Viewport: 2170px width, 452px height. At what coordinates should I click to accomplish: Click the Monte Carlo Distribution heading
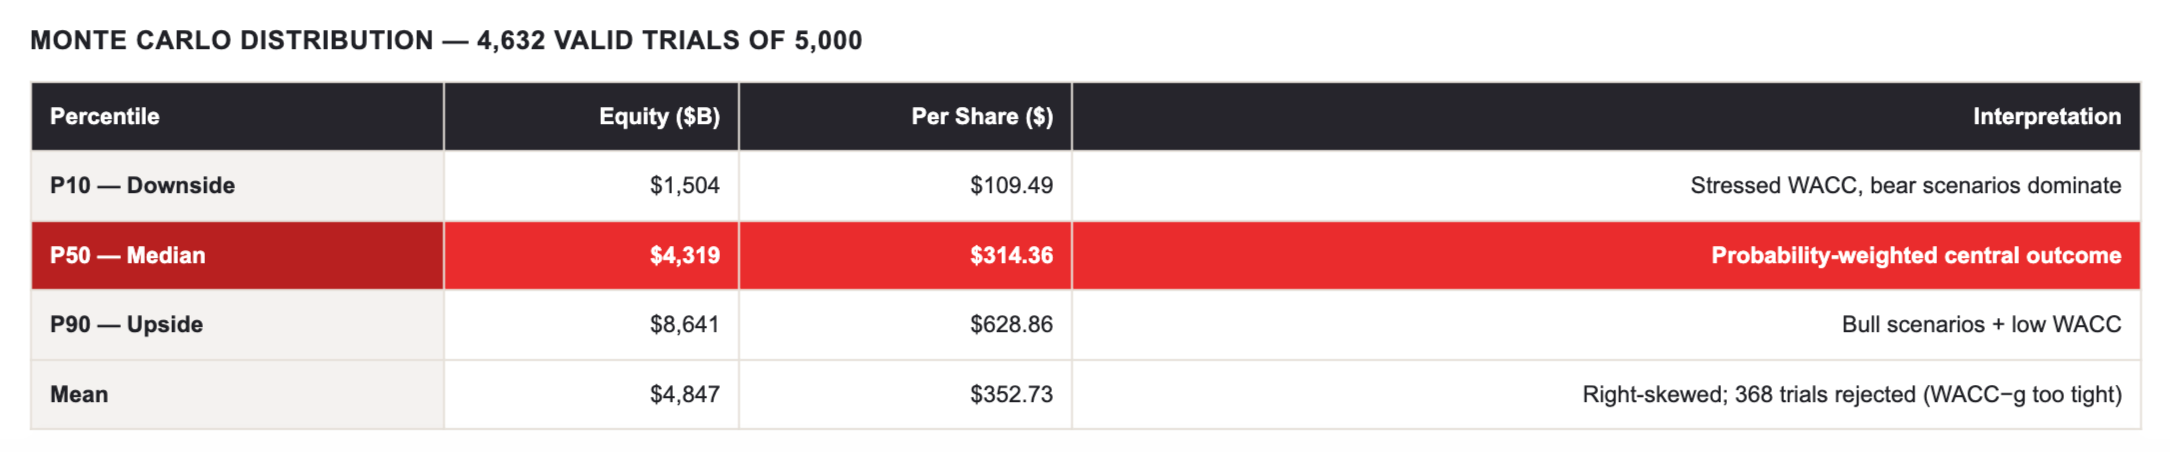(x=446, y=41)
